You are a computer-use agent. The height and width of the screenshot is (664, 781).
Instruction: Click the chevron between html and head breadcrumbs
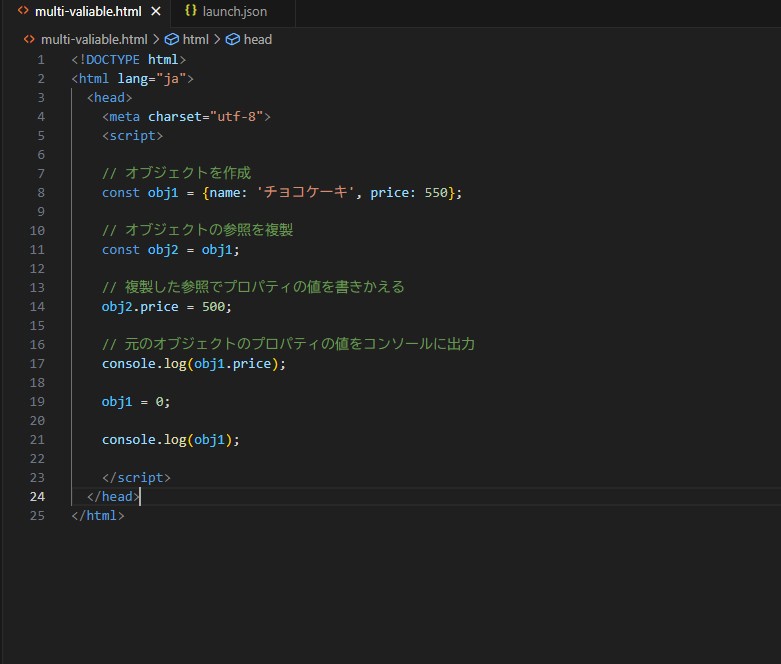[x=217, y=39]
